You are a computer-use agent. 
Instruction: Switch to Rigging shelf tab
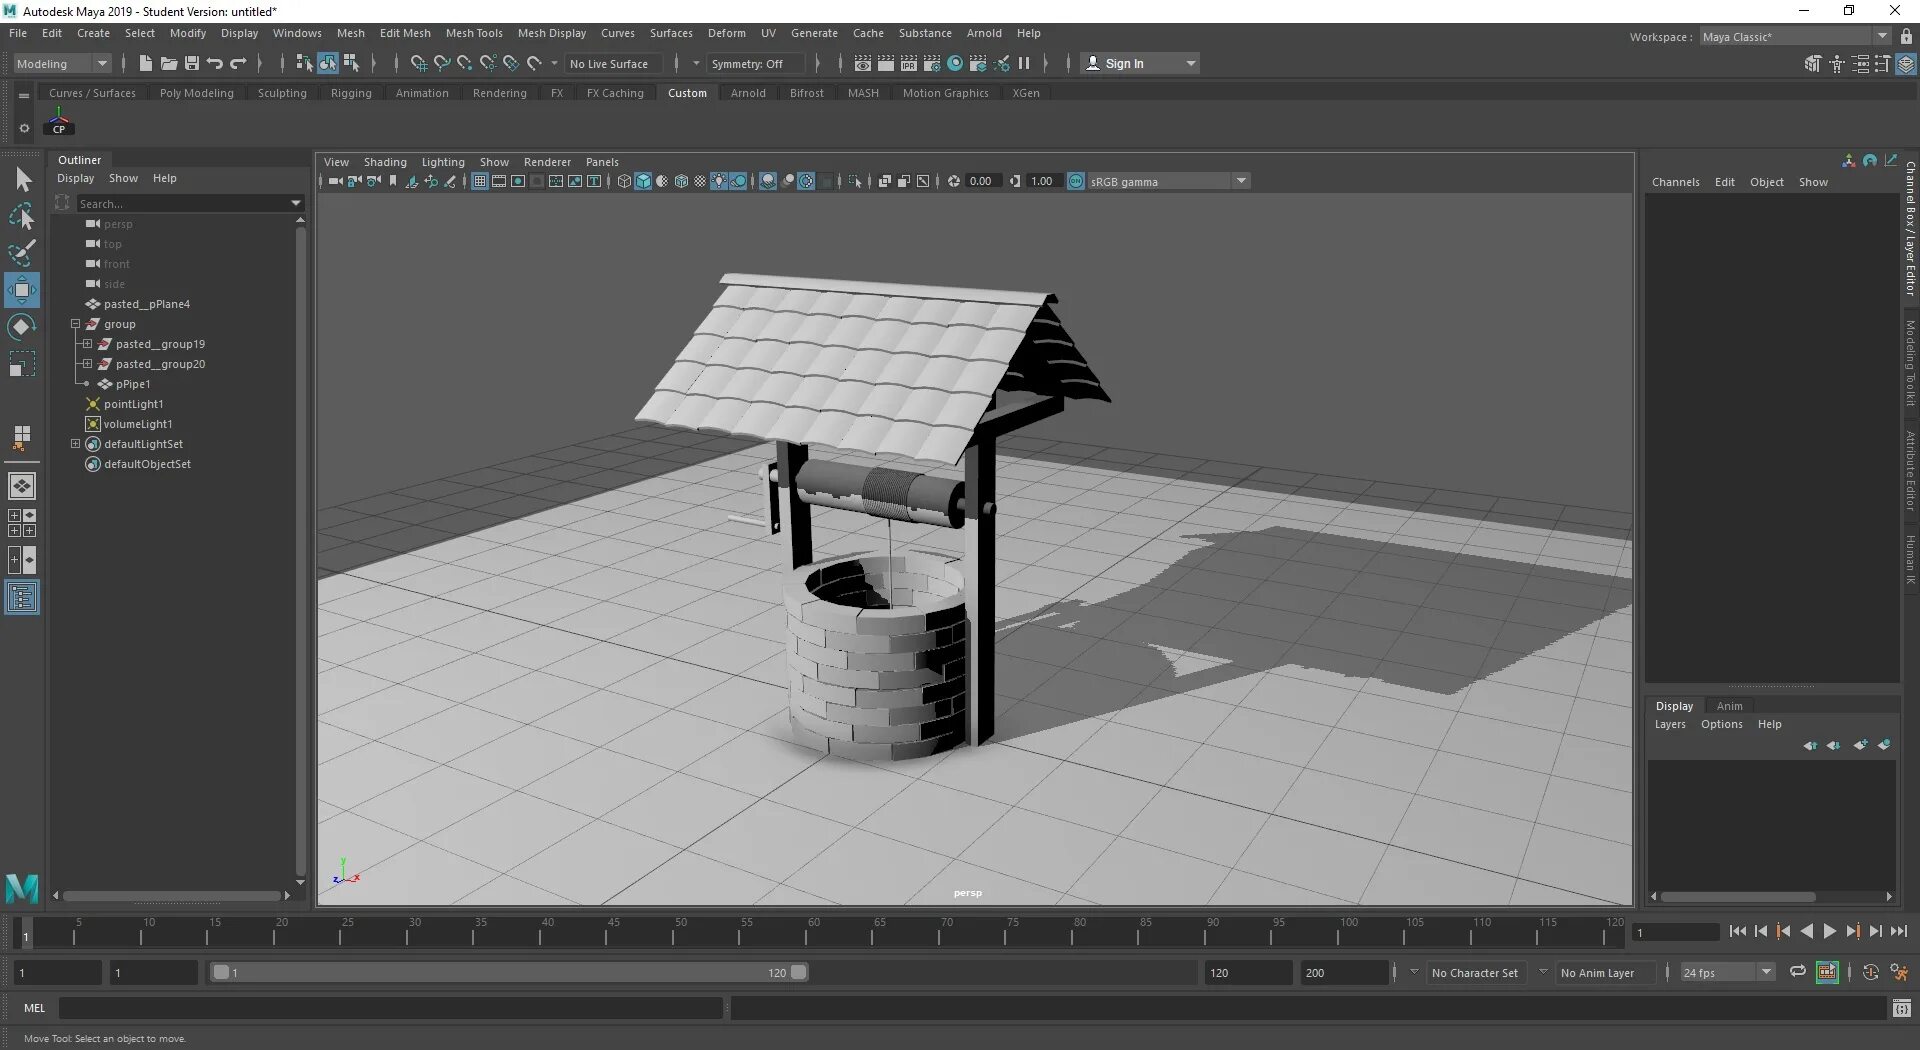(x=351, y=93)
